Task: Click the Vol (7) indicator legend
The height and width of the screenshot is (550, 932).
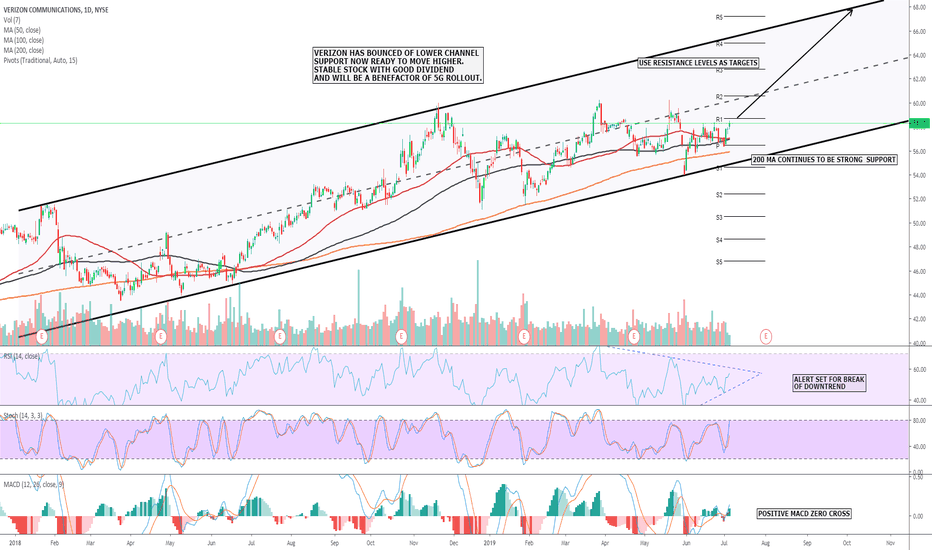Action: 12,20
